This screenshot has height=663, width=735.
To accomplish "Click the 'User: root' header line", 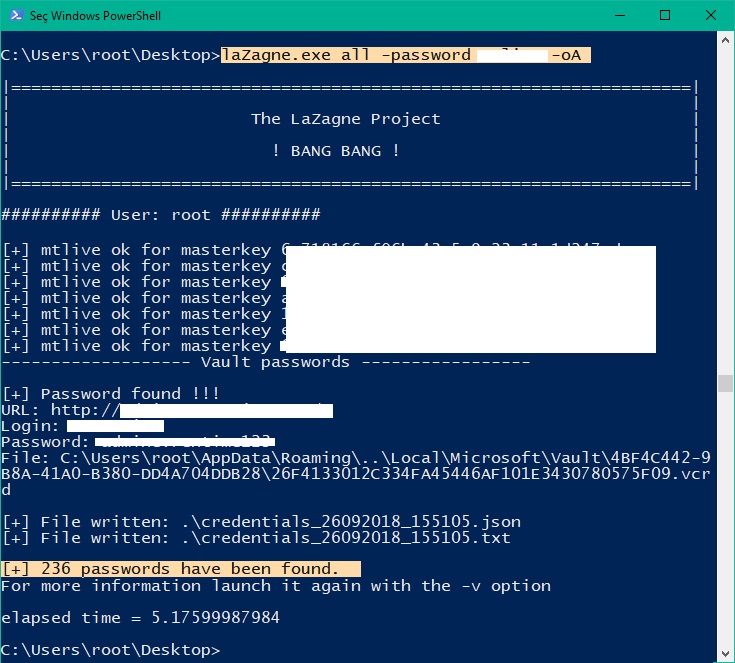I will coord(161,215).
